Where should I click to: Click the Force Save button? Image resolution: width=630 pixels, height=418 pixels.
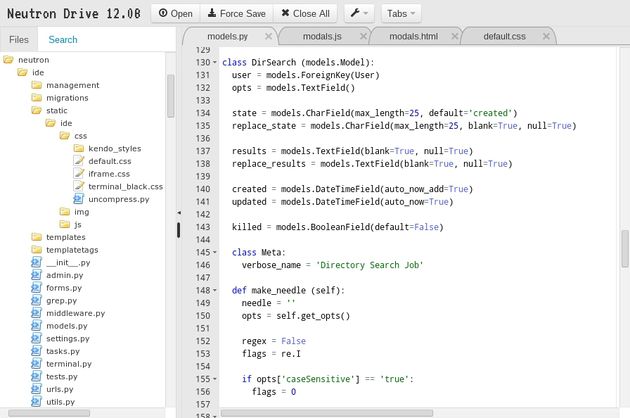(x=237, y=13)
